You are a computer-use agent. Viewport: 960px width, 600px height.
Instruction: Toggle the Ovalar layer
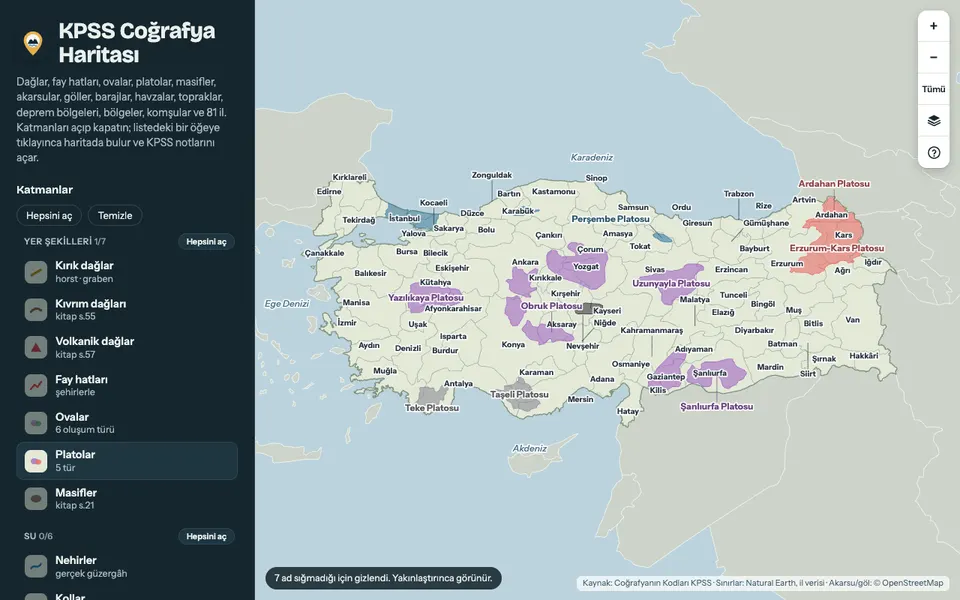click(127, 423)
